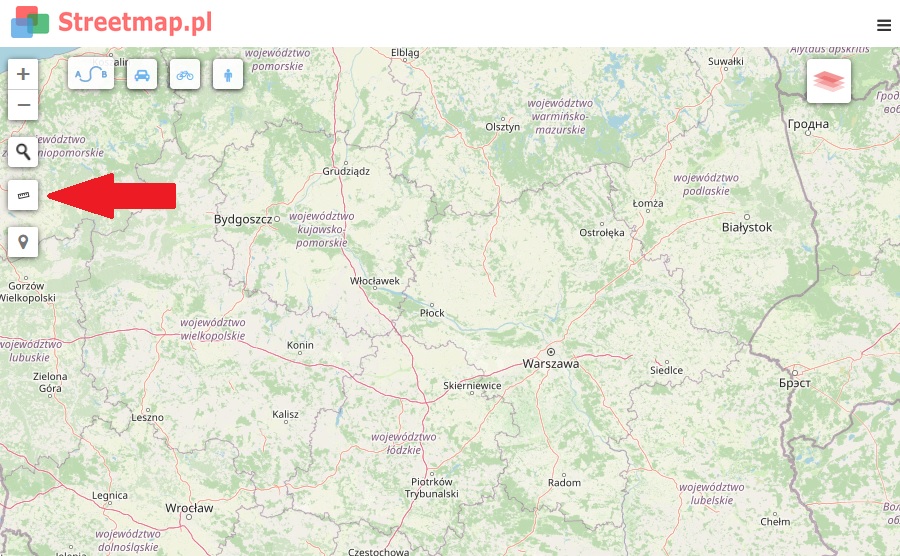Zoom in with the plus button
Image resolution: width=900 pixels, height=556 pixels.
coord(23,74)
